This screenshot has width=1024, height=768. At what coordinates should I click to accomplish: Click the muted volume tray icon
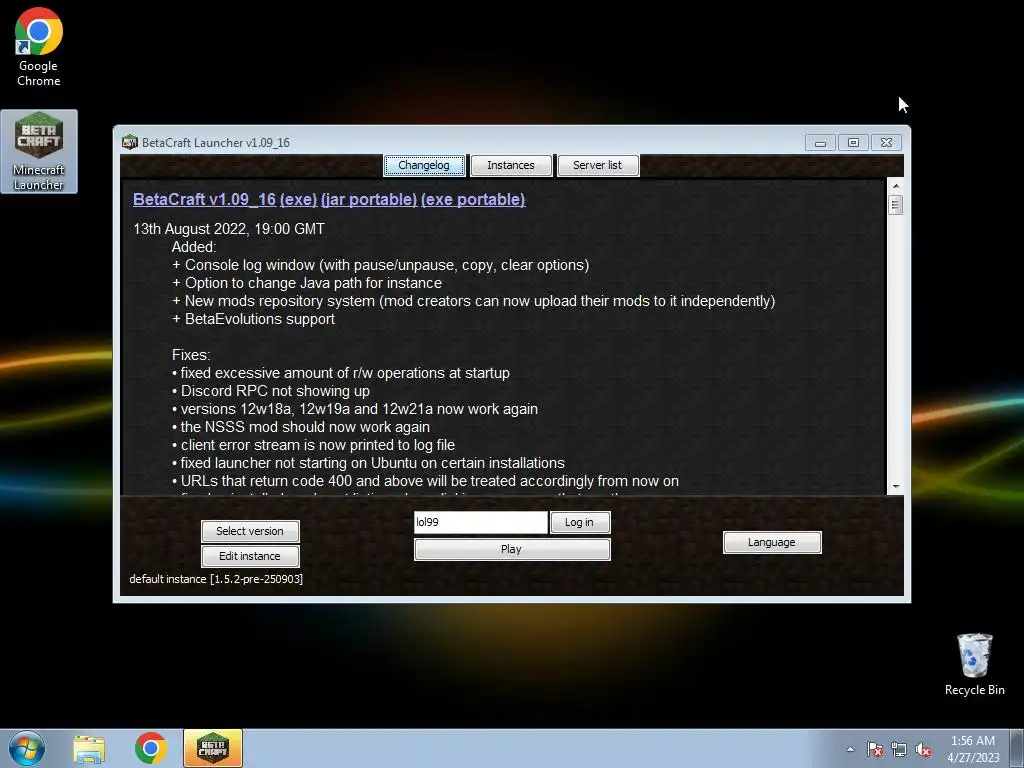(x=923, y=749)
